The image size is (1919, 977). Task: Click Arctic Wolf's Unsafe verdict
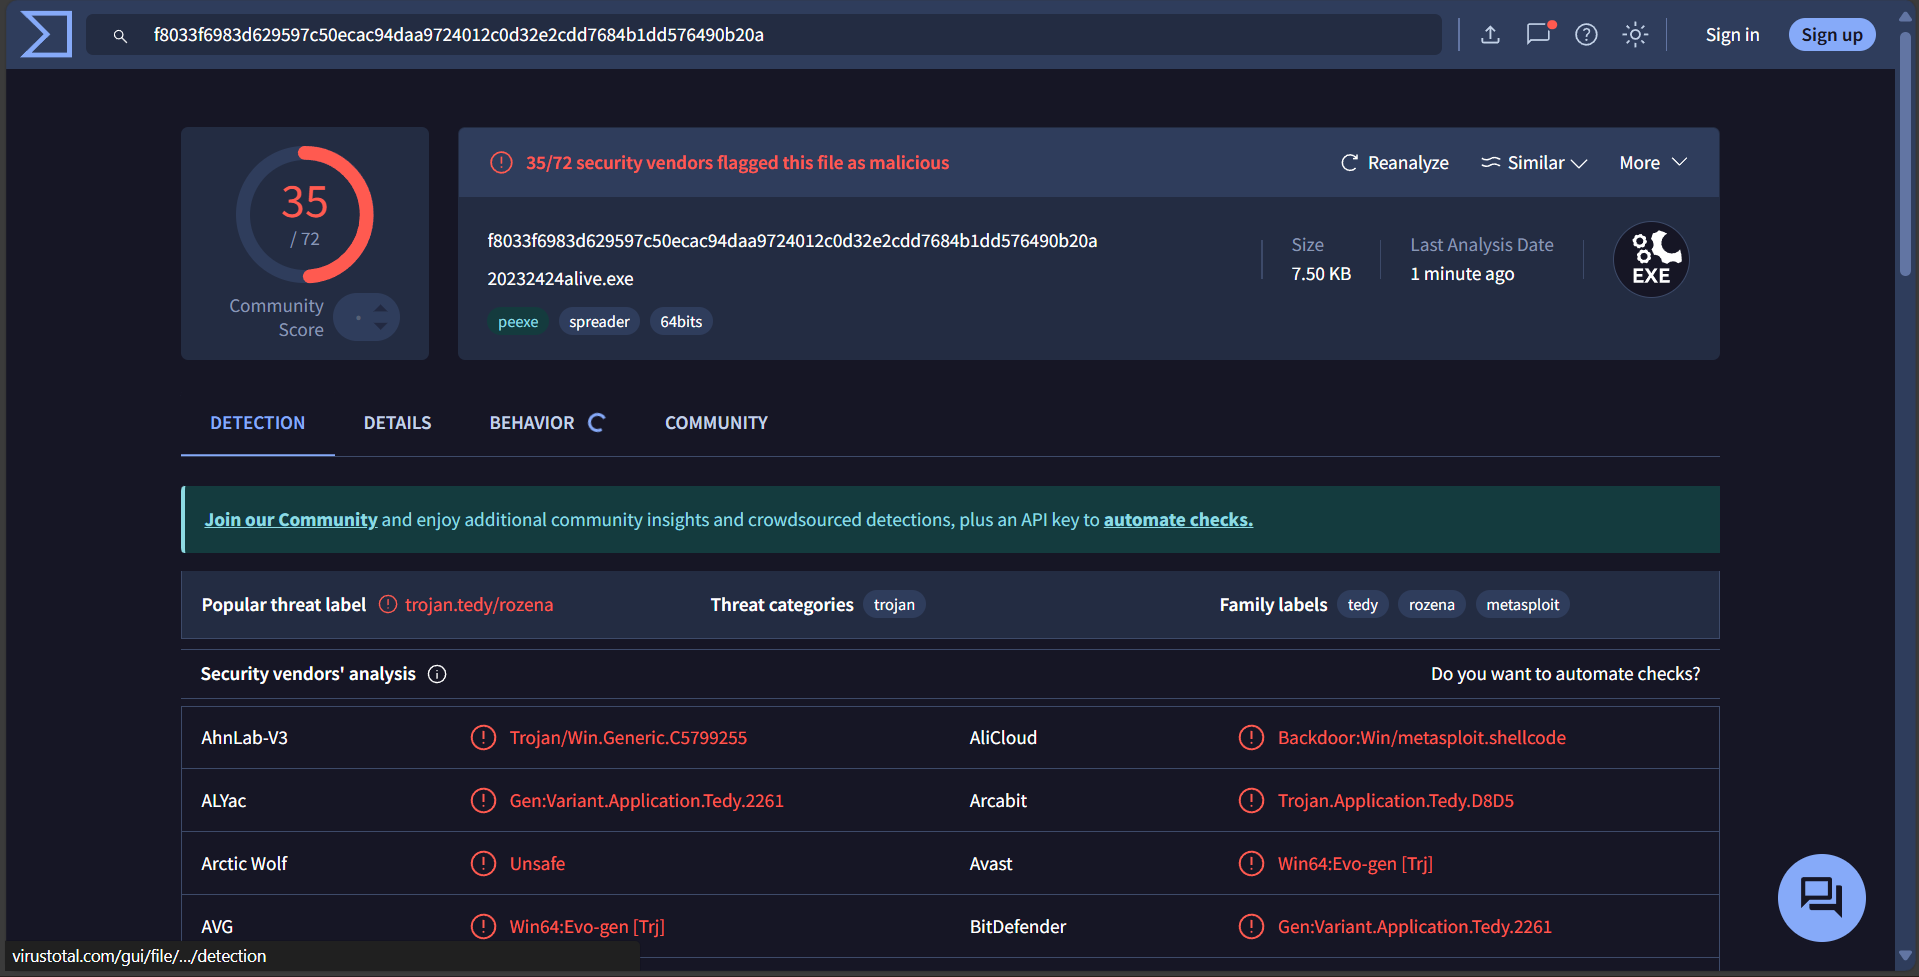point(537,864)
